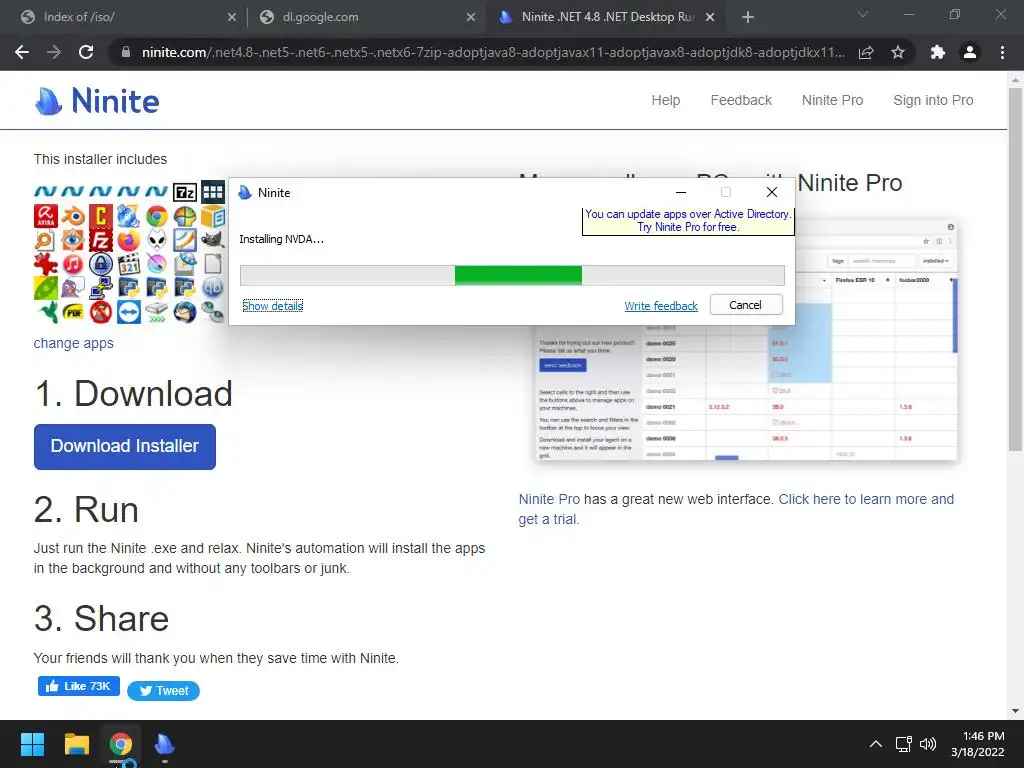Open the Windows Start menu
This screenshot has height=768, width=1024.
point(32,744)
